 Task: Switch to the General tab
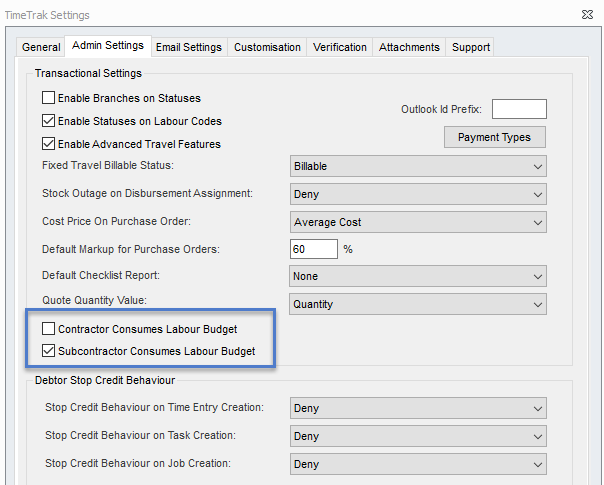point(41,47)
